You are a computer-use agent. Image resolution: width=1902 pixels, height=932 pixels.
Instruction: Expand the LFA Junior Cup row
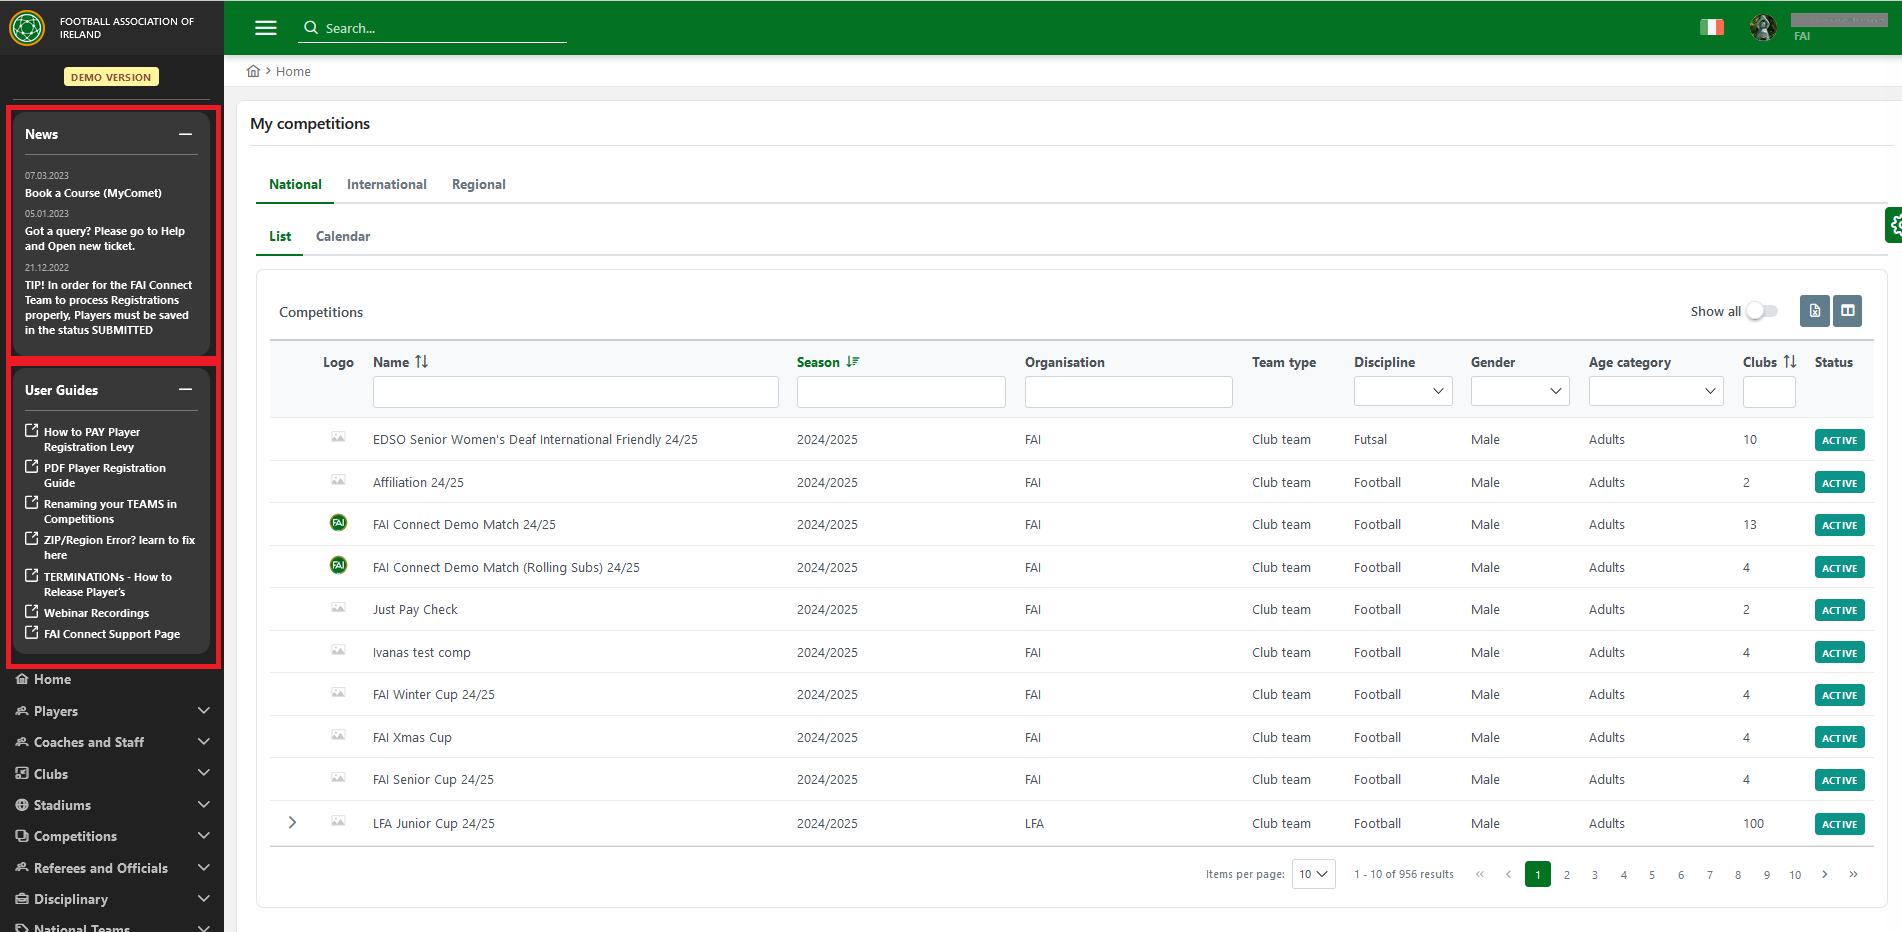tap(292, 823)
